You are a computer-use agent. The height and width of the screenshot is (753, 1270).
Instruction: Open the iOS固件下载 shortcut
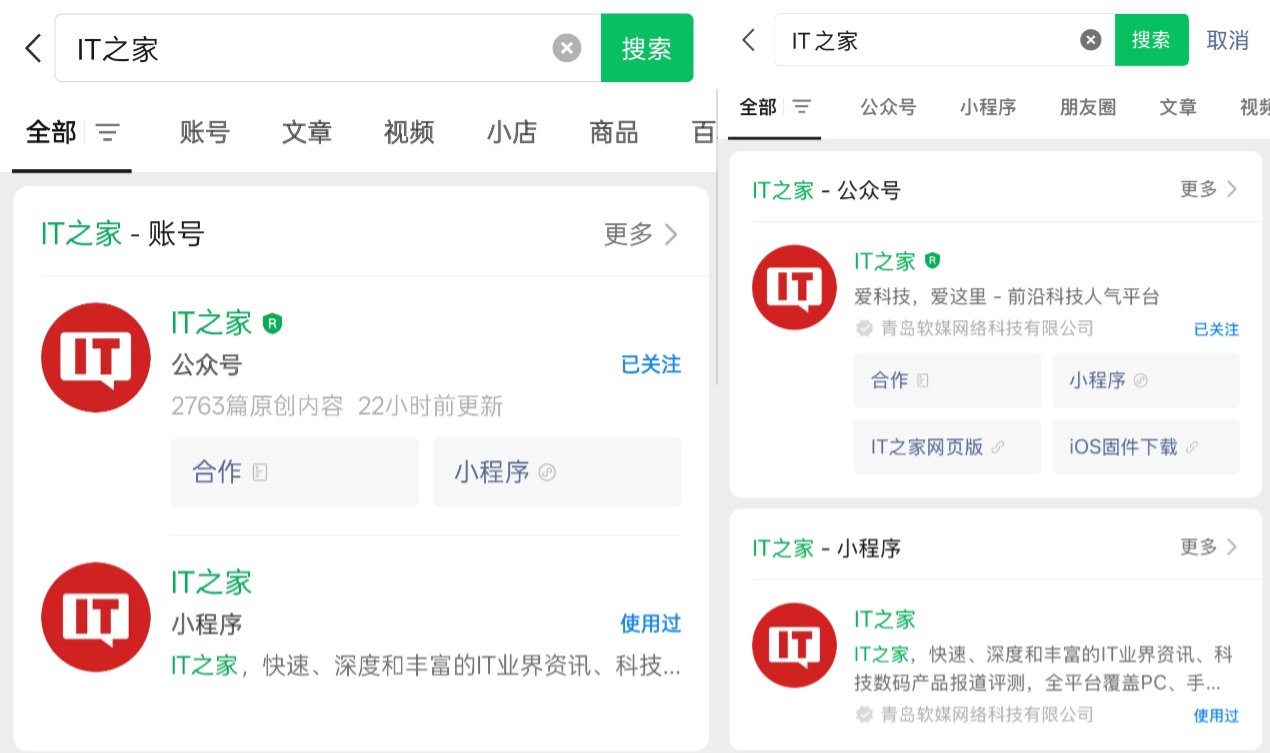[x=1145, y=447]
